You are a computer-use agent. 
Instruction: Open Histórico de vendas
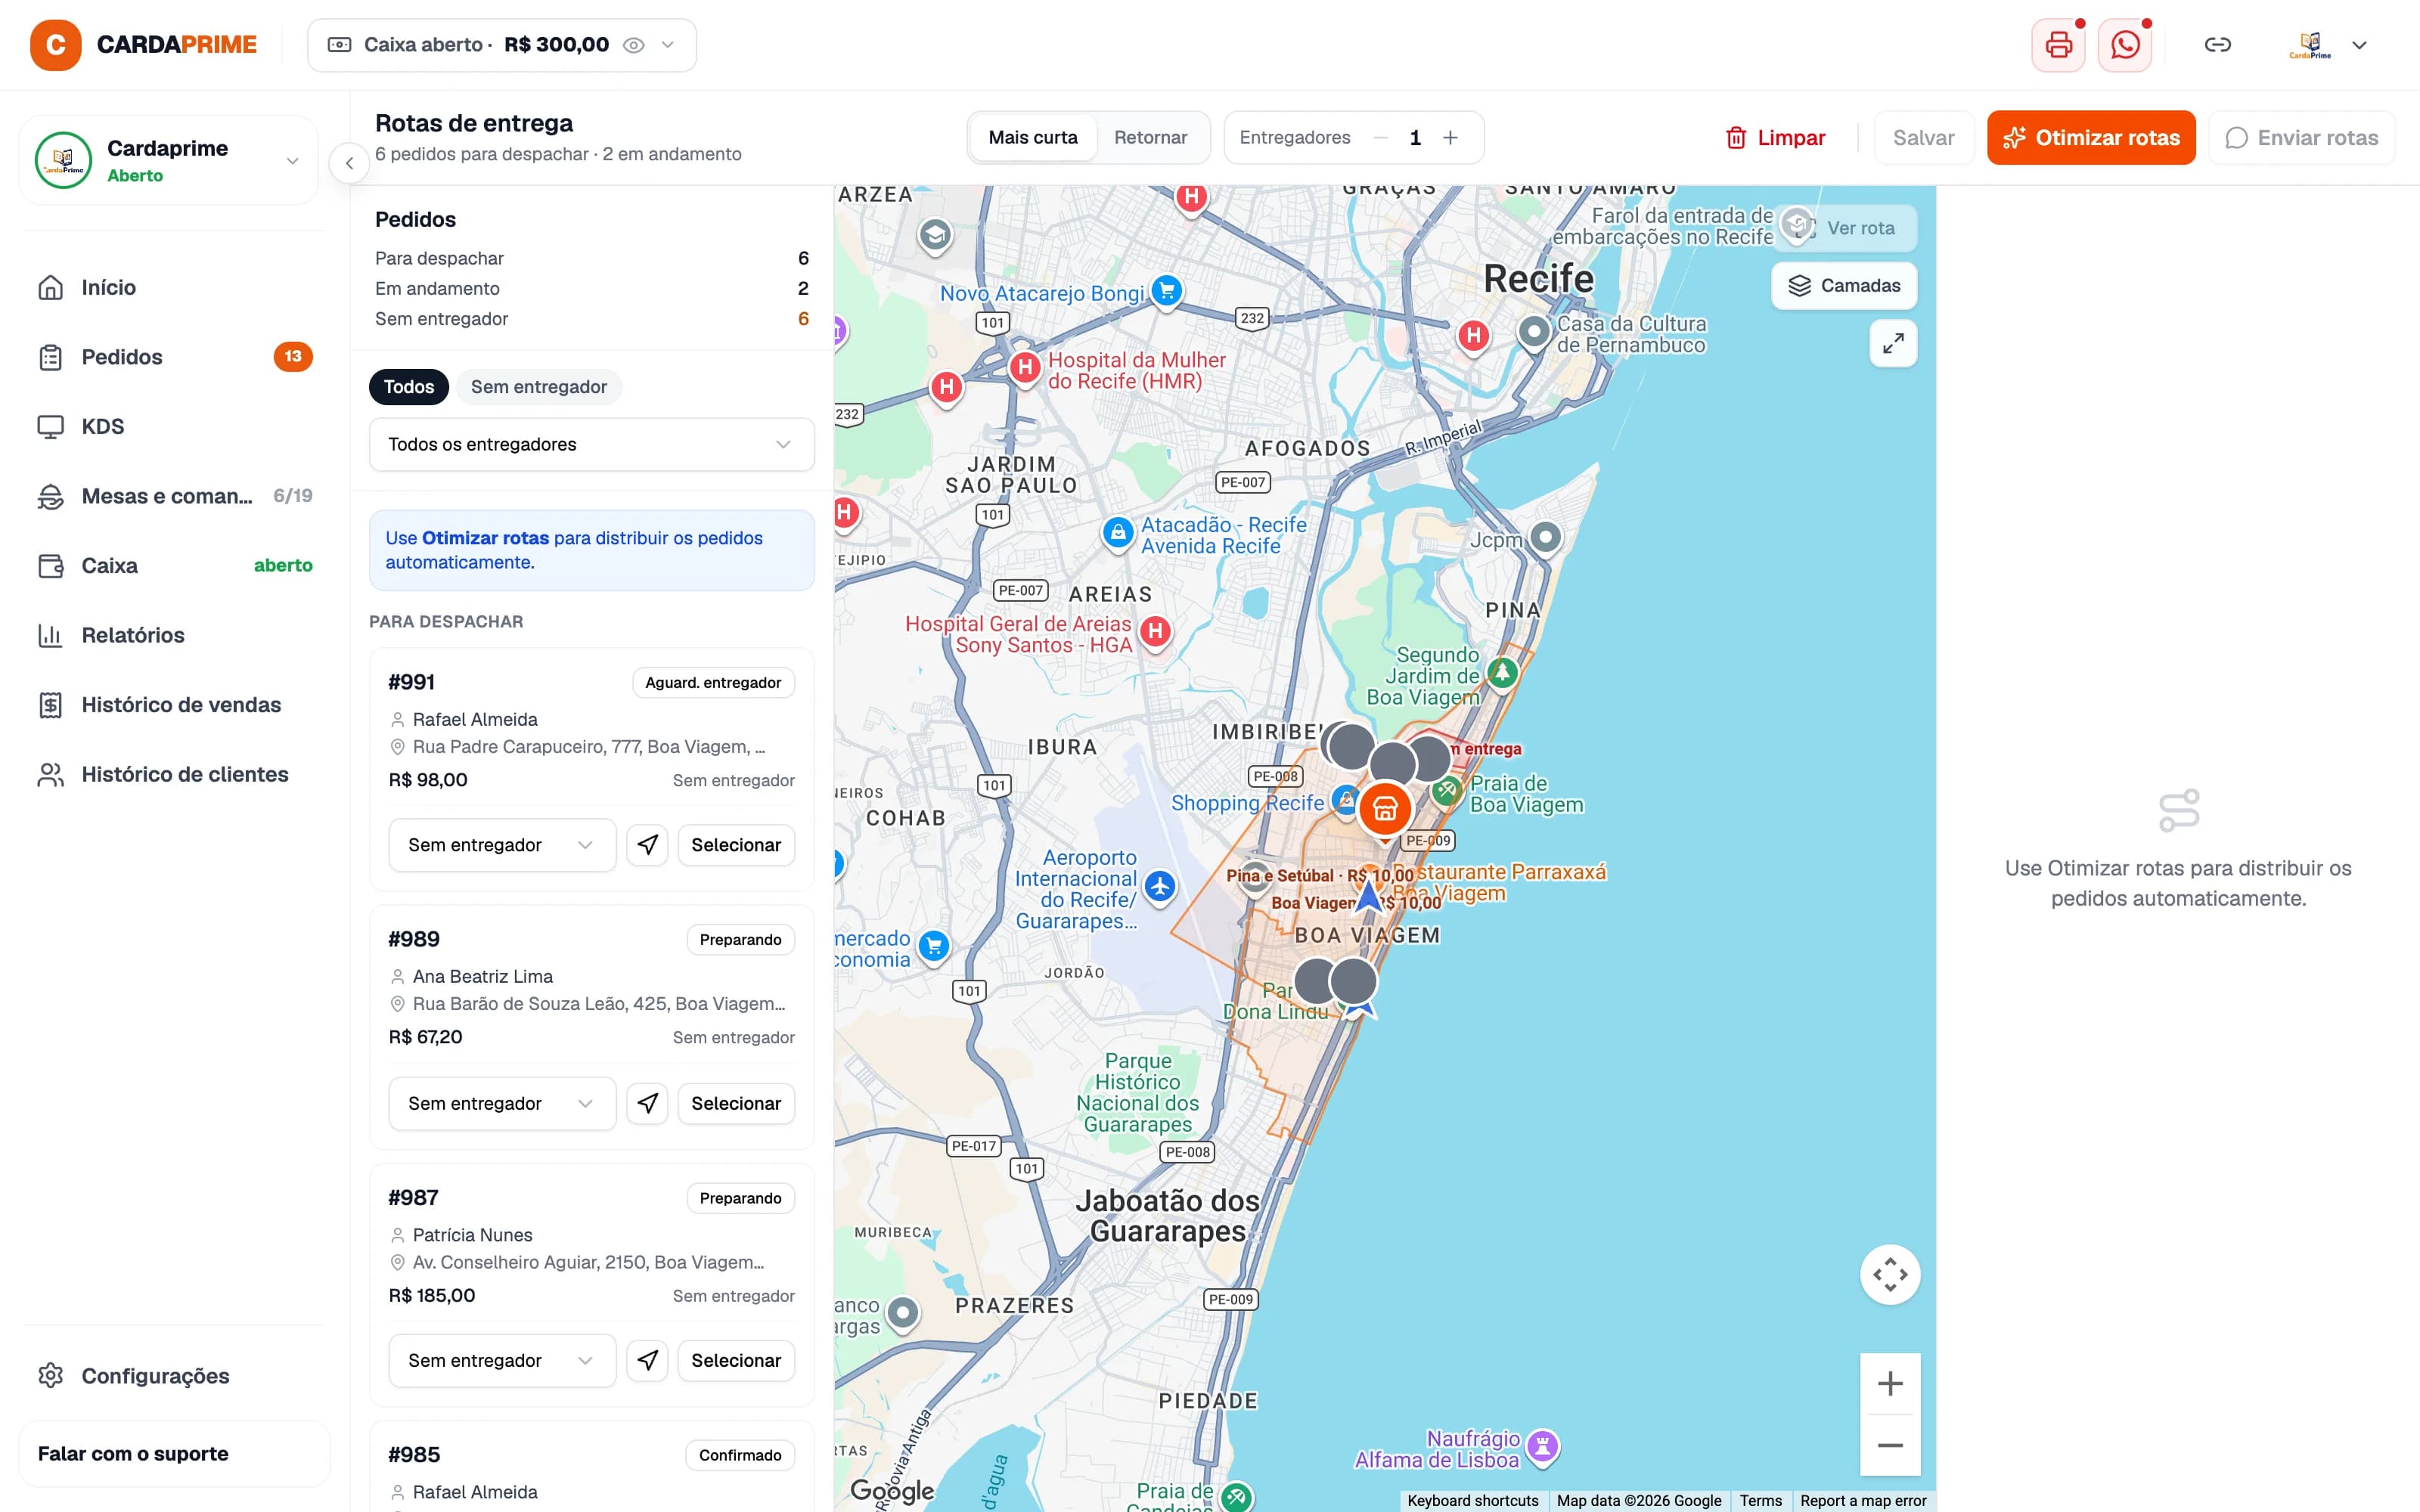pyautogui.click(x=175, y=705)
